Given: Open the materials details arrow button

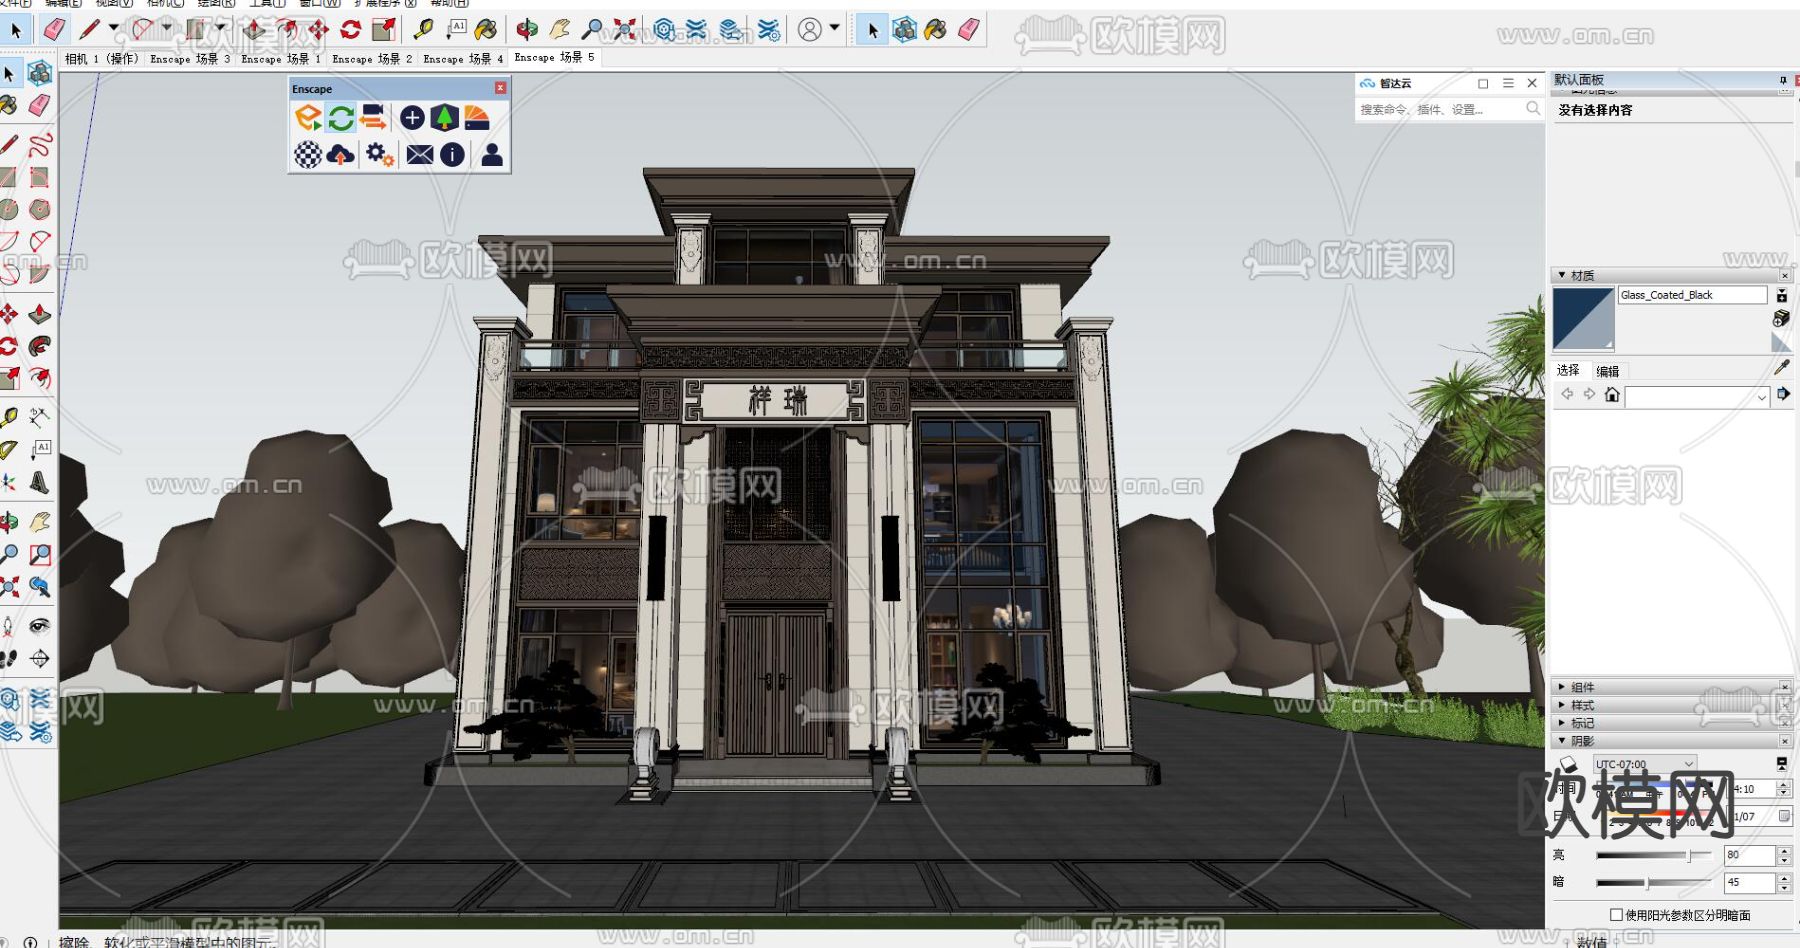Looking at the screenshot, I should coord(1782,395).
